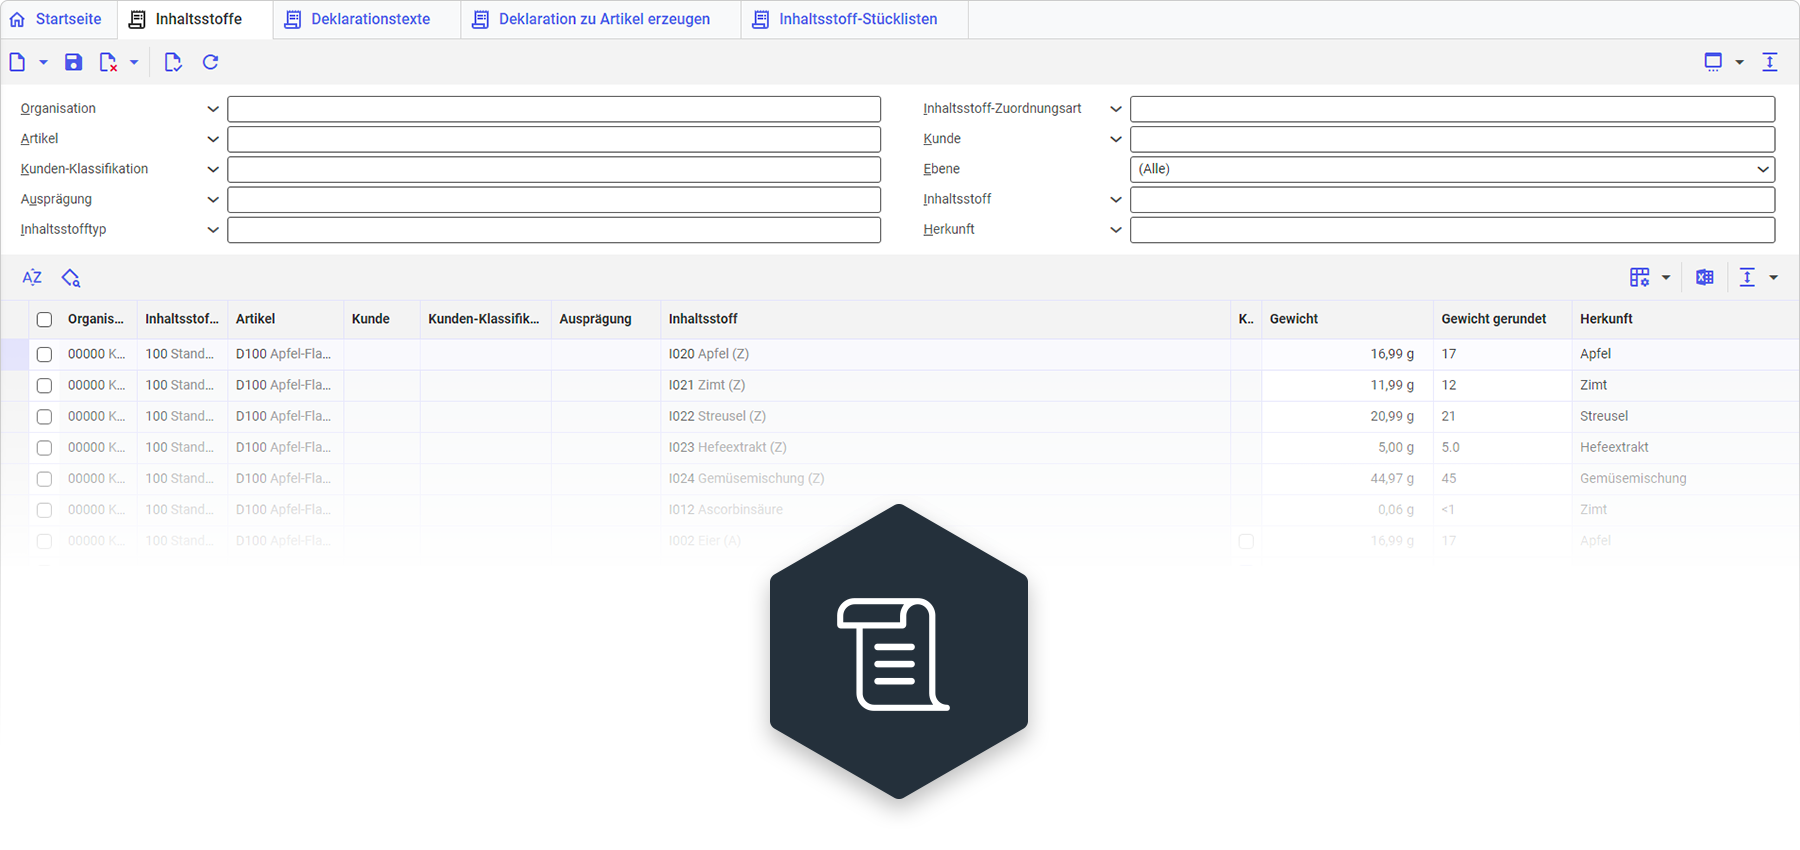
Task: Sort by the Gewicht column header
Action: point(1294,319)
